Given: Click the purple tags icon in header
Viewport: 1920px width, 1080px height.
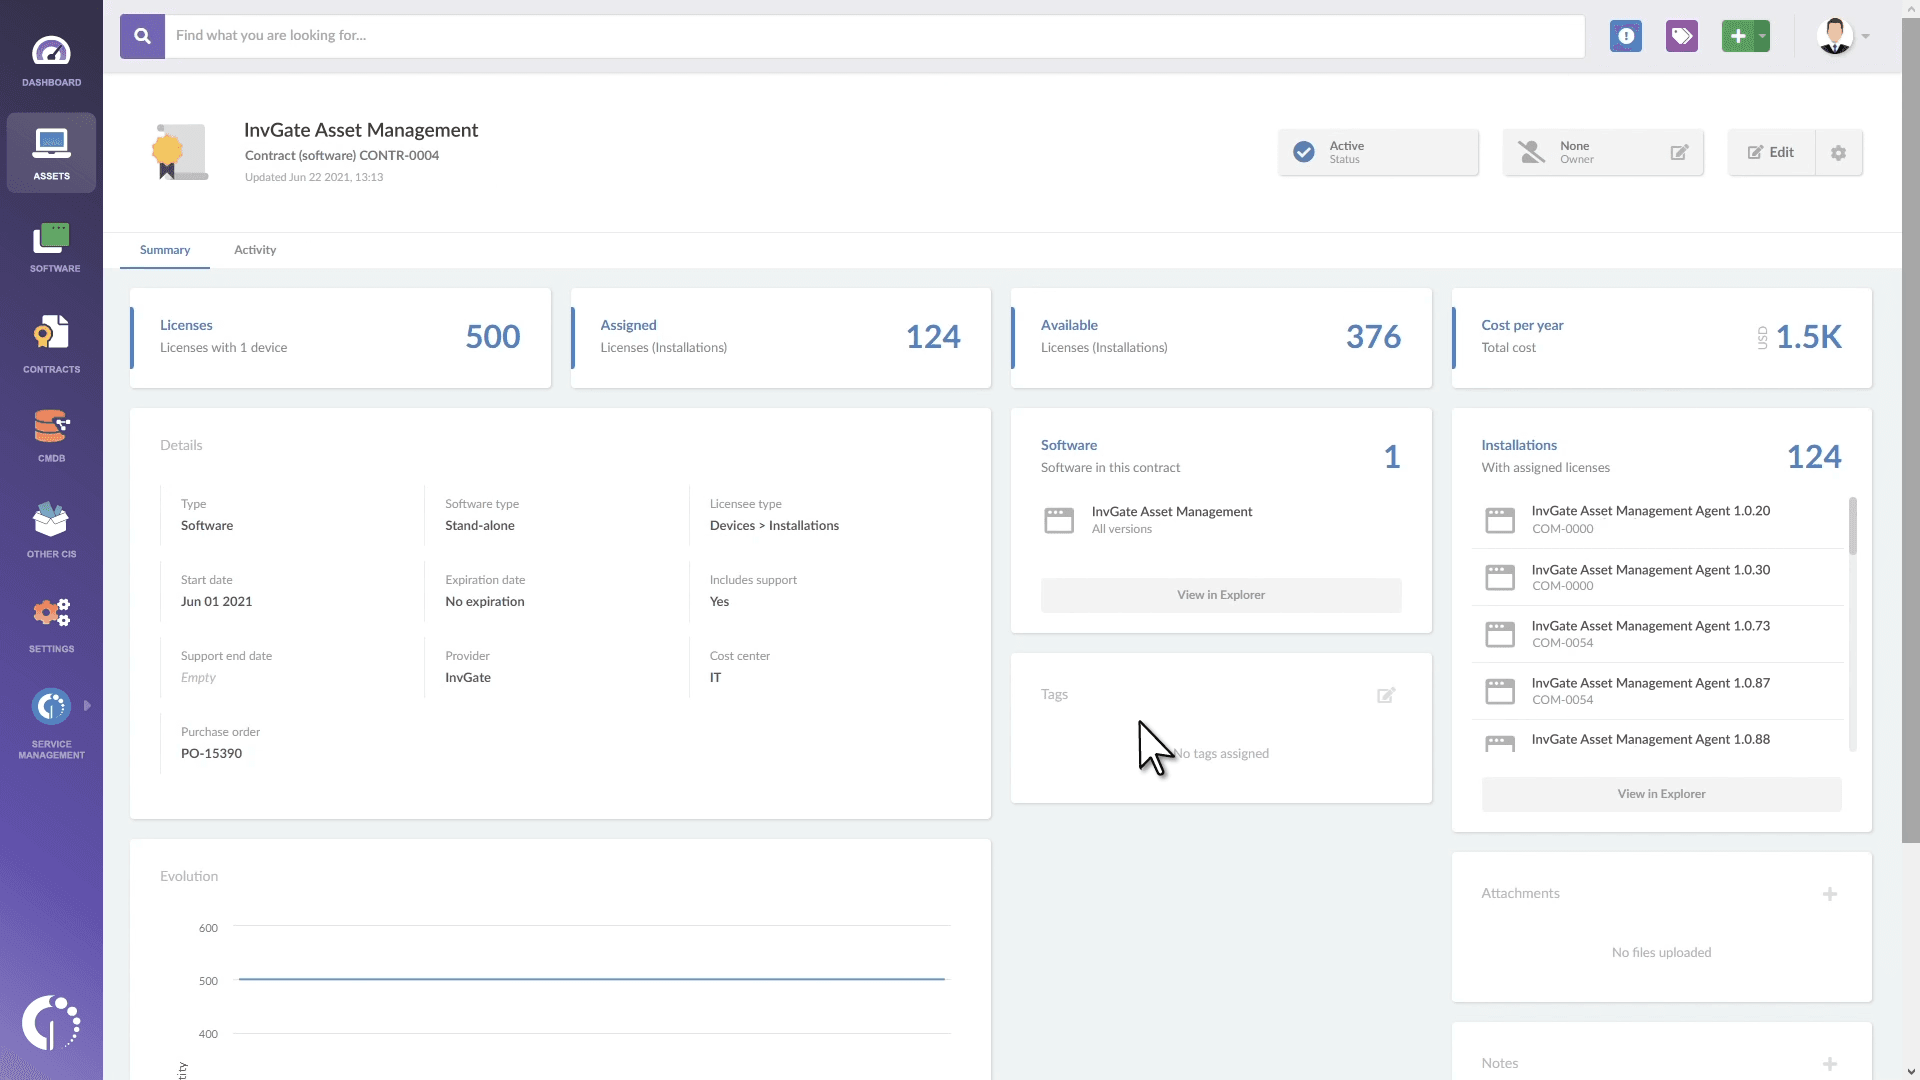Looking at the screenshot, I should pyautogui.click(x=1682, y=37).
